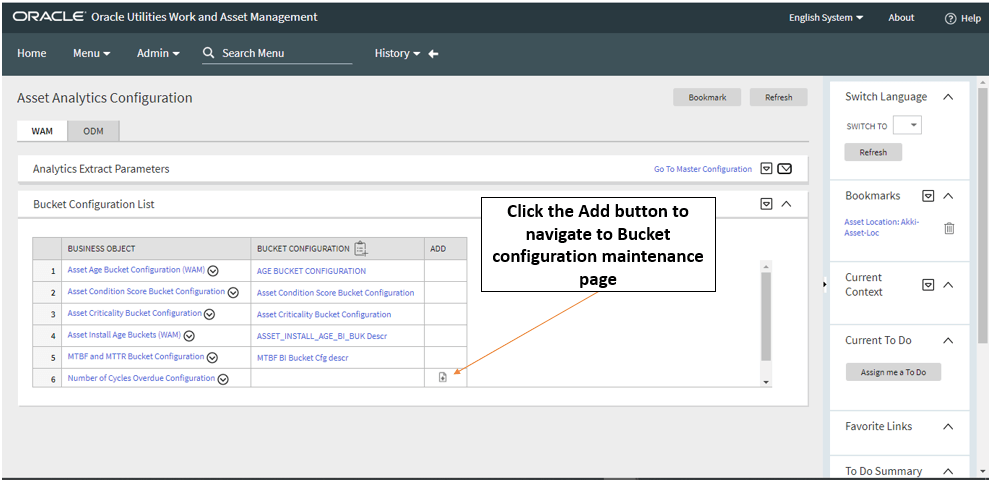Open zone menu icon for Bookmarks panel
The width and height of the screenshot is (989, 480).
pos(928,196)
